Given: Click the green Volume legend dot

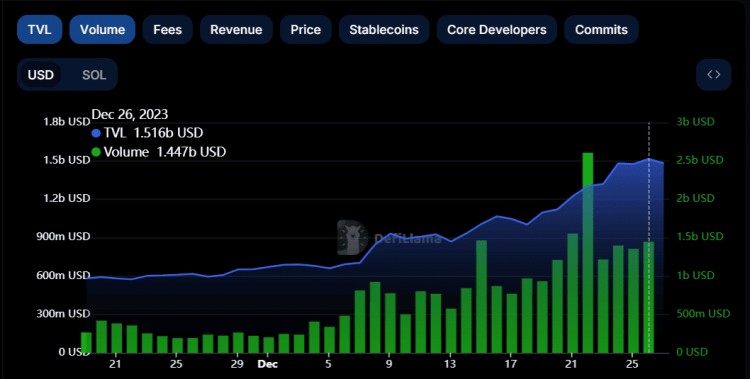Looking at the screenshot, I should tap(96, 152).
